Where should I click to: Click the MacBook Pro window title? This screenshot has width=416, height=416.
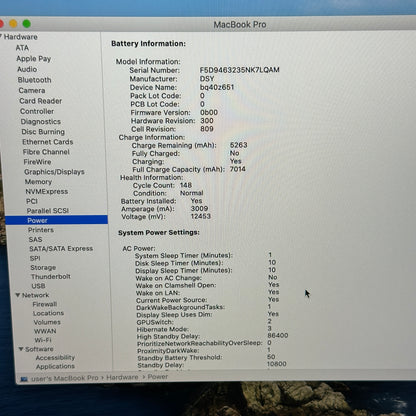[240, 25]
